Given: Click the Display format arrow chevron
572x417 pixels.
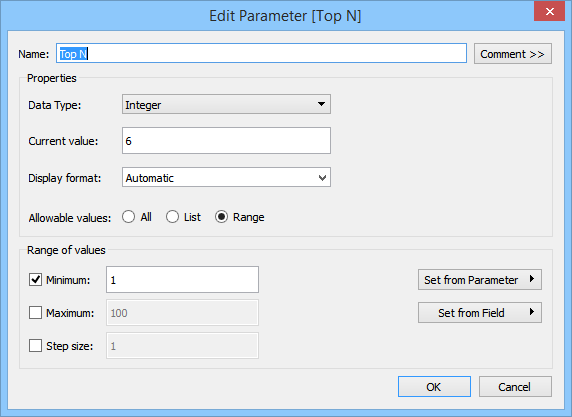Looking at the screenshot, I should [x=322, y=178].
